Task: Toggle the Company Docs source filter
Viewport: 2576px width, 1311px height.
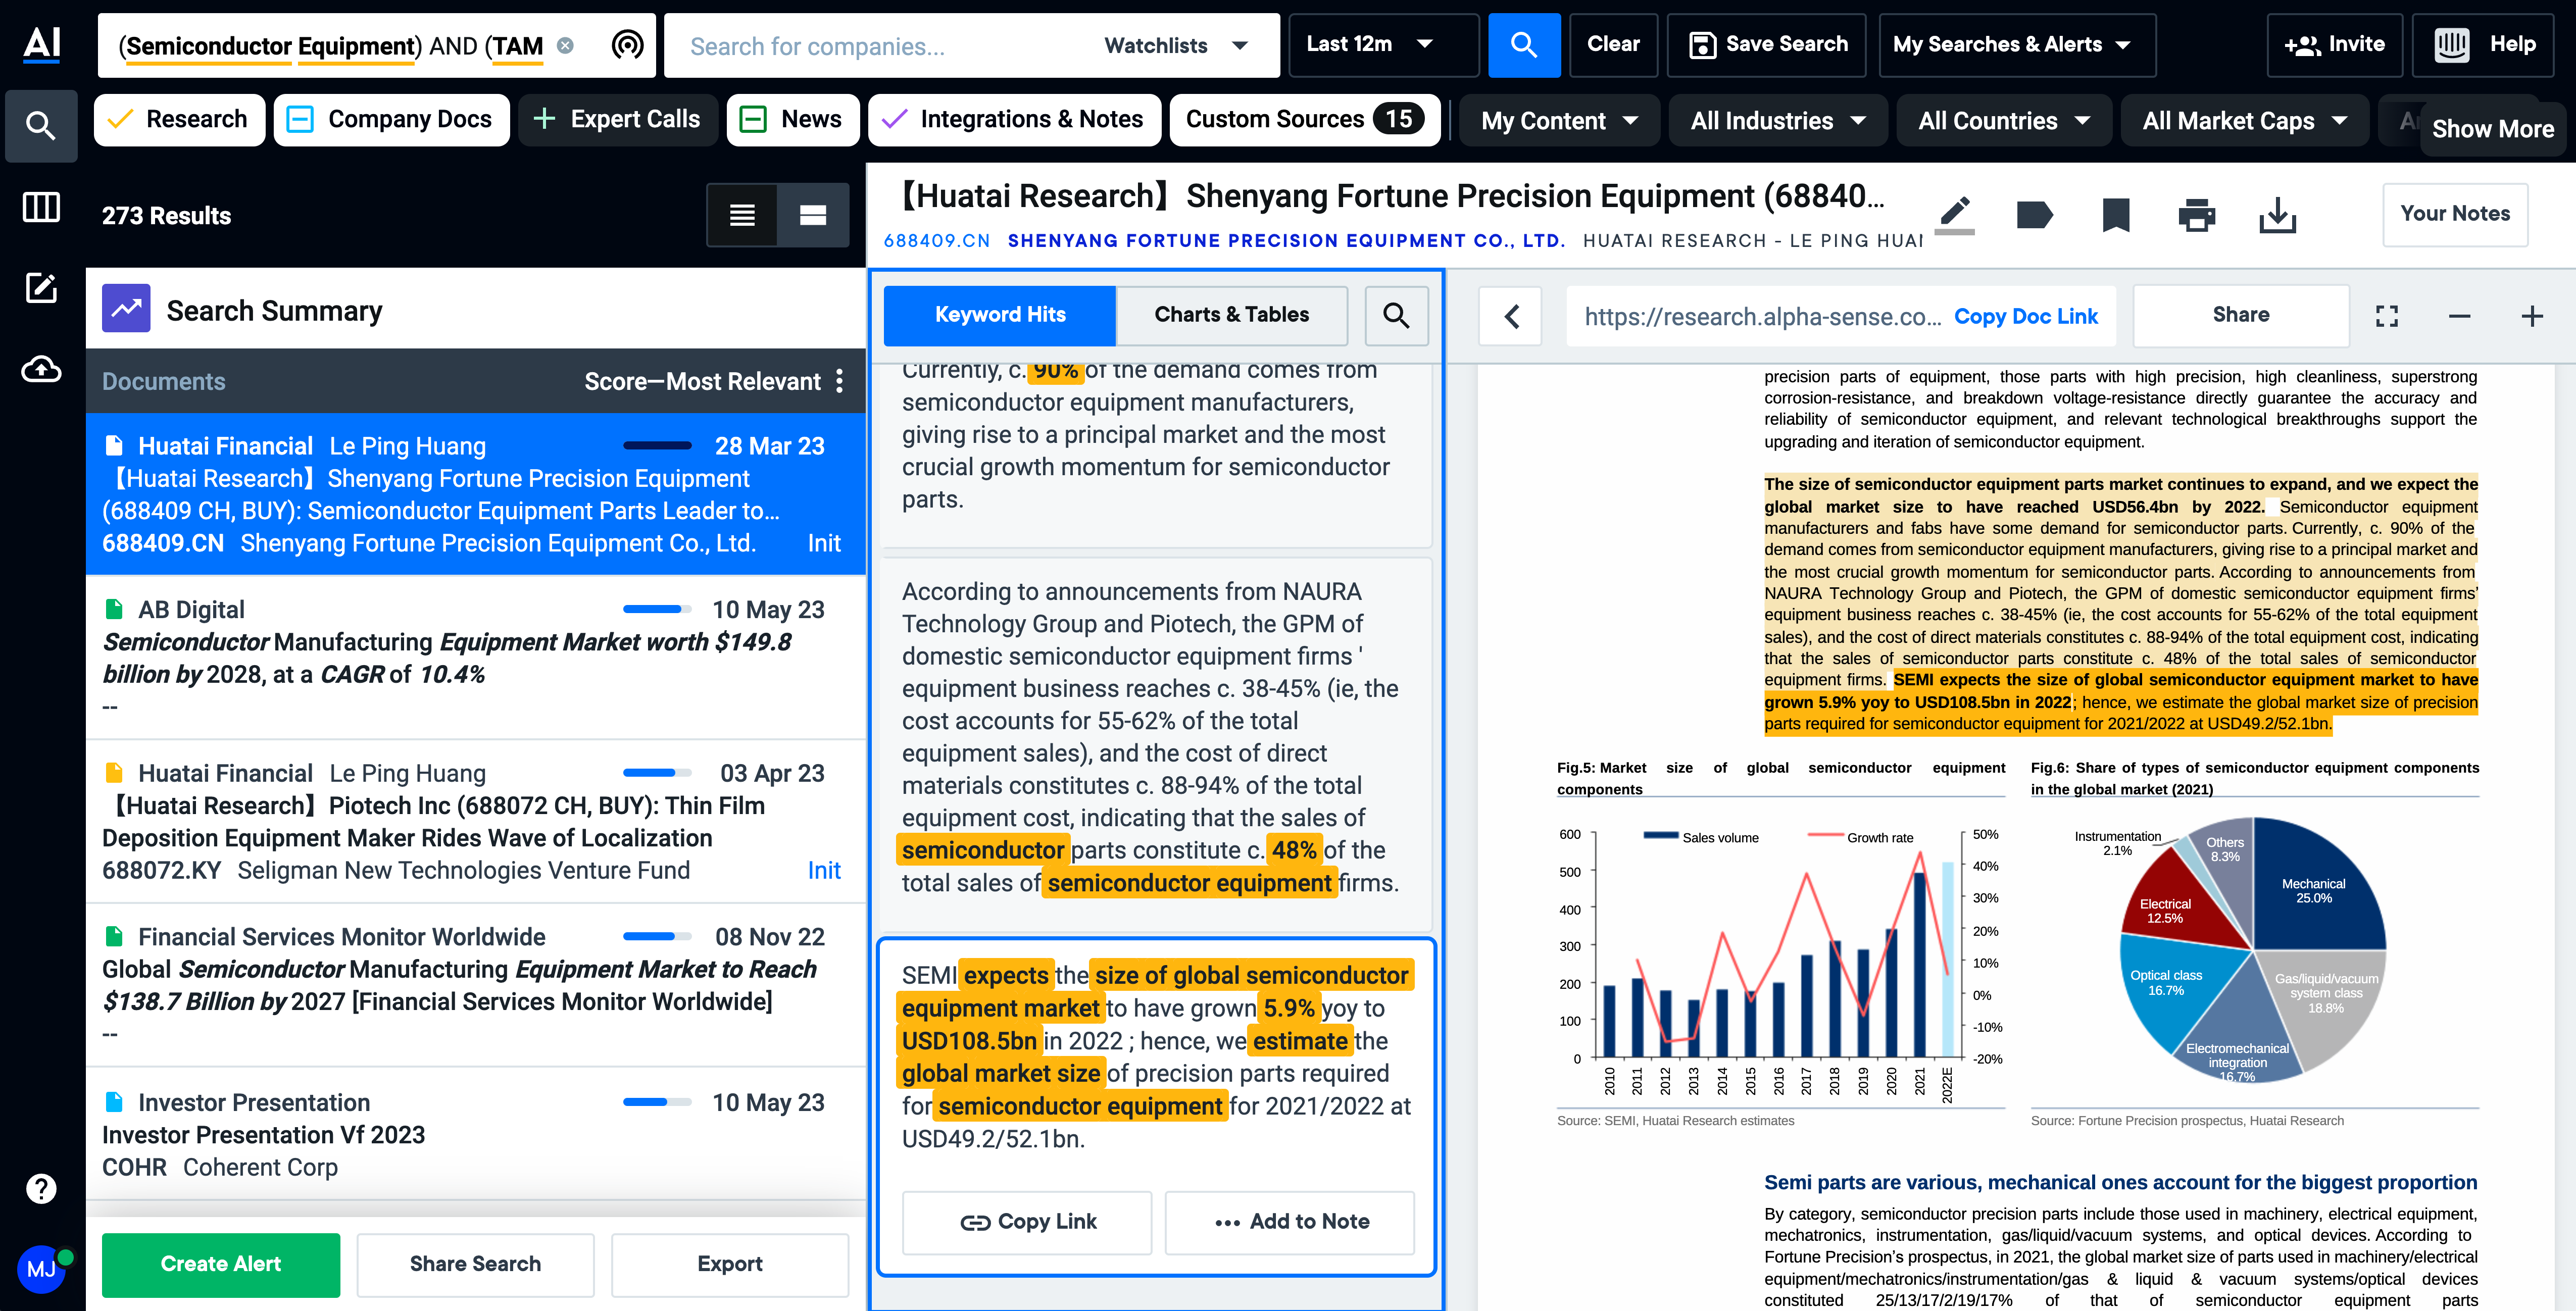Action: [392, 120]
